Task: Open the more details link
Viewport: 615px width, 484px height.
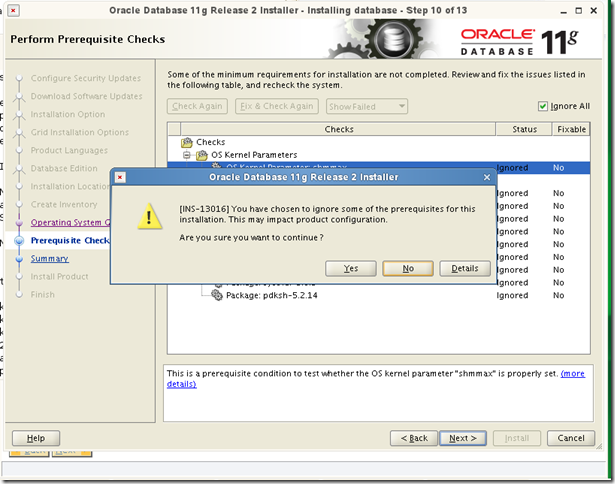Action: tap(573, 373)
